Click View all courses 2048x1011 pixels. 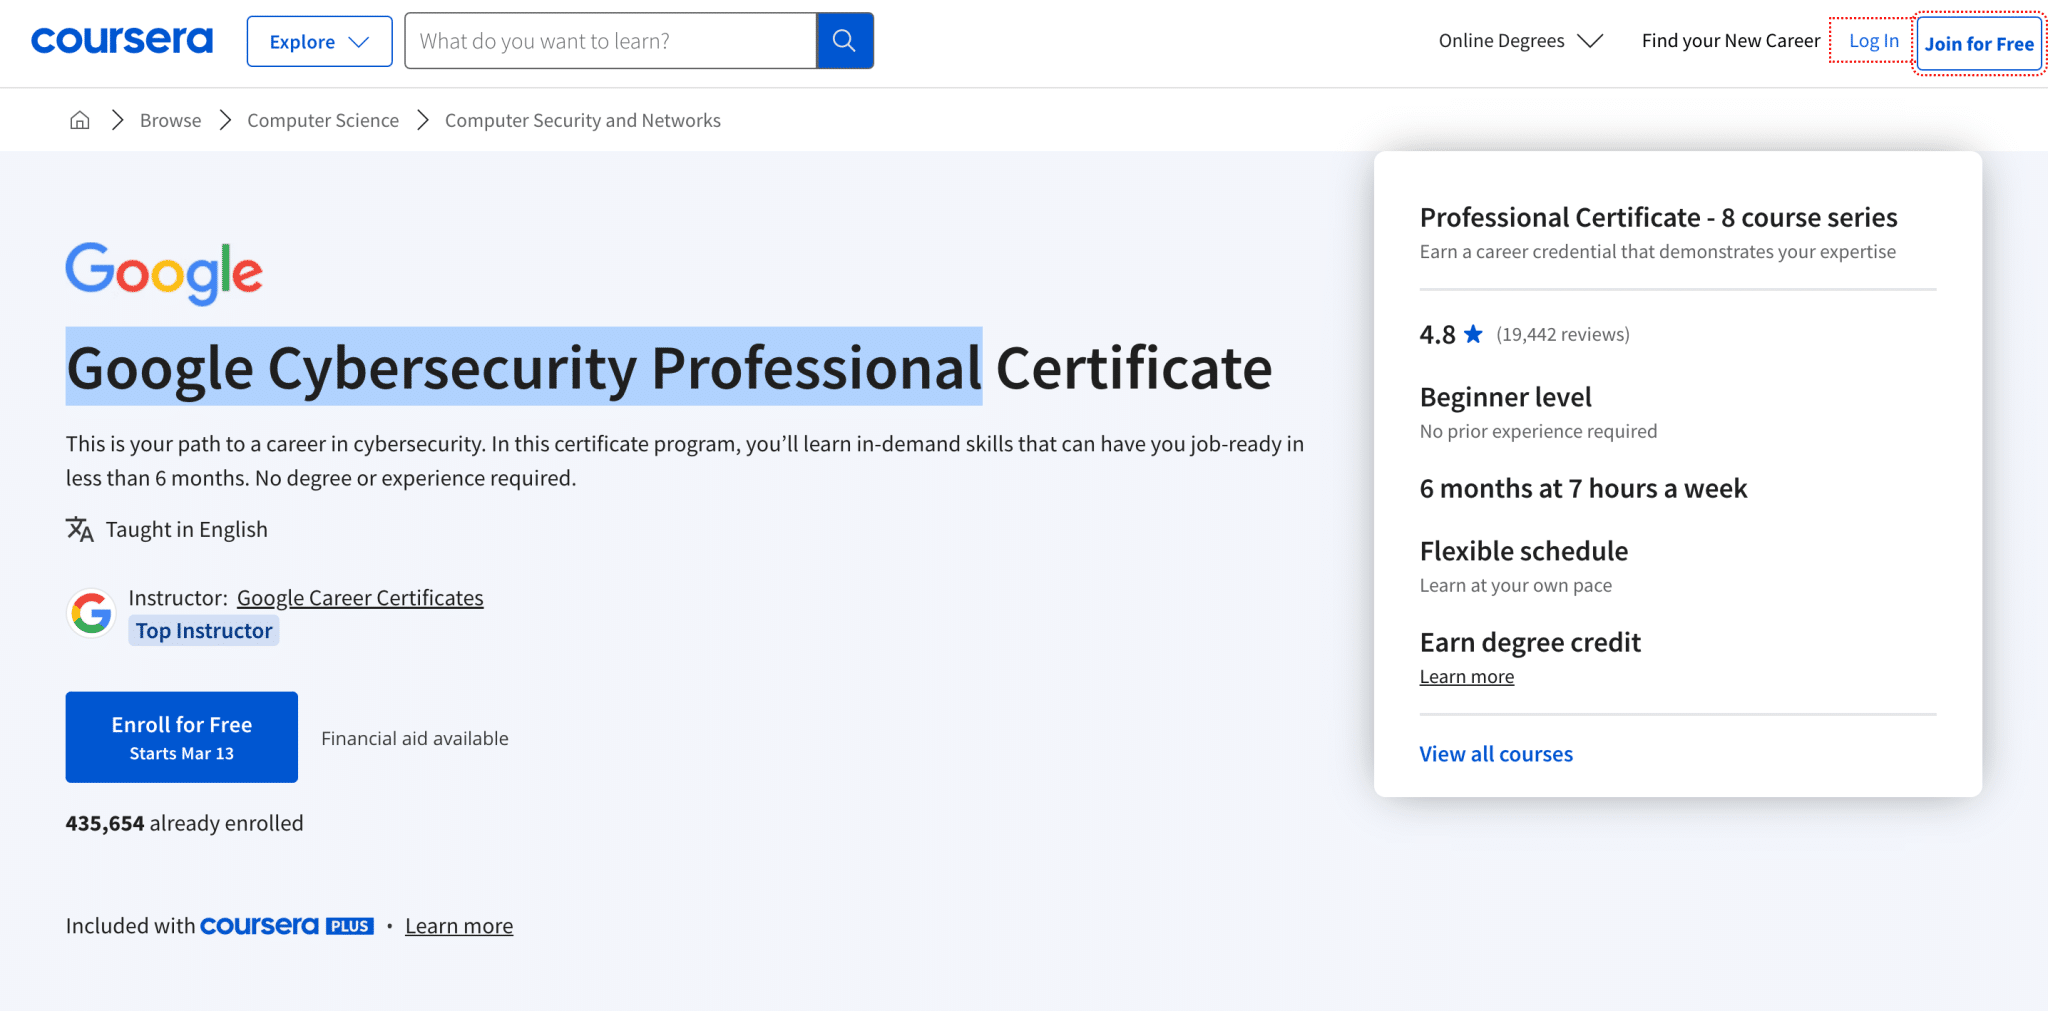pyautogui.click(x=1496, y=753)
